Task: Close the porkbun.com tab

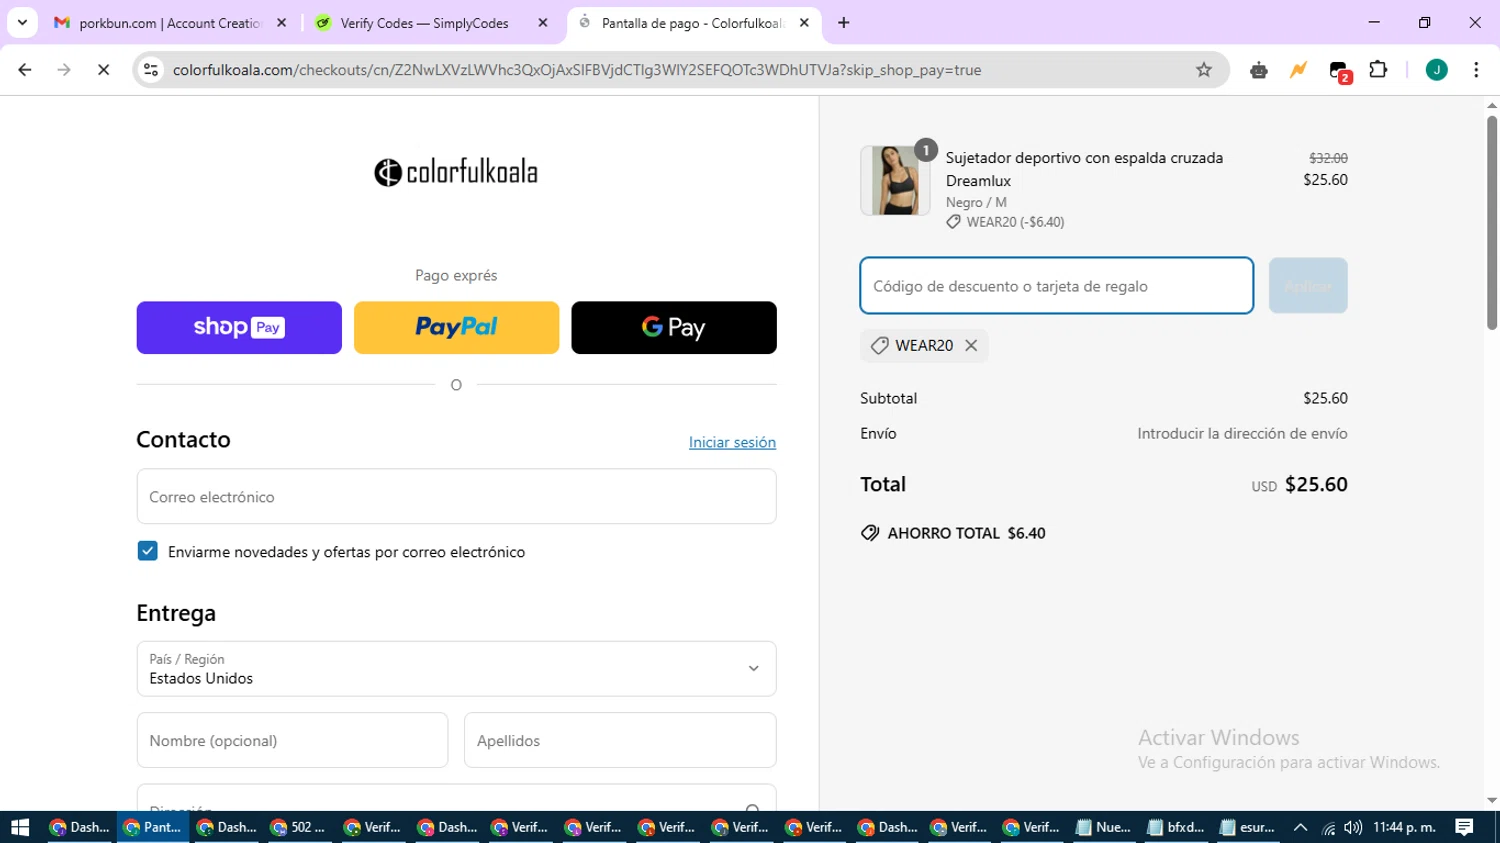Action: [x=281, y=23]
